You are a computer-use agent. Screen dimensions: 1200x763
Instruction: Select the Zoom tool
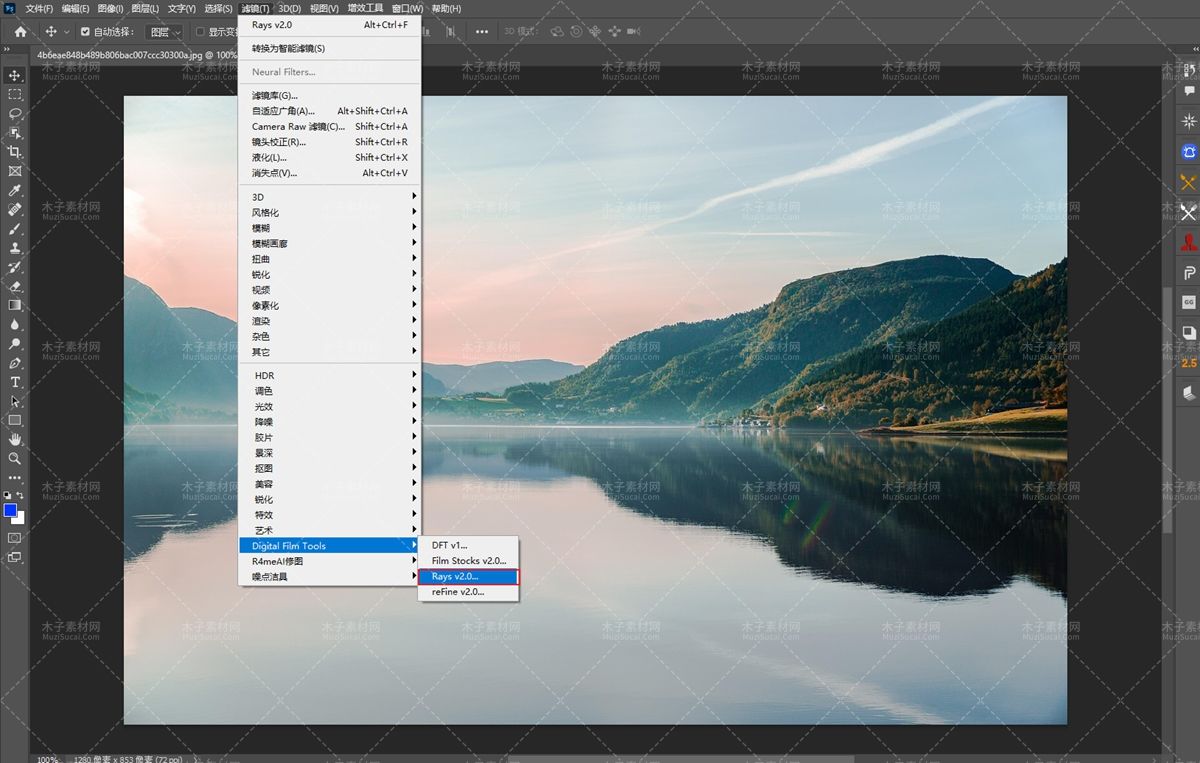click(x=15, y=458)
